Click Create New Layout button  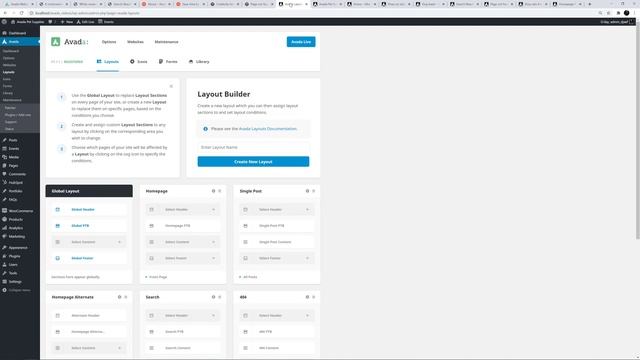pos(253,162)
